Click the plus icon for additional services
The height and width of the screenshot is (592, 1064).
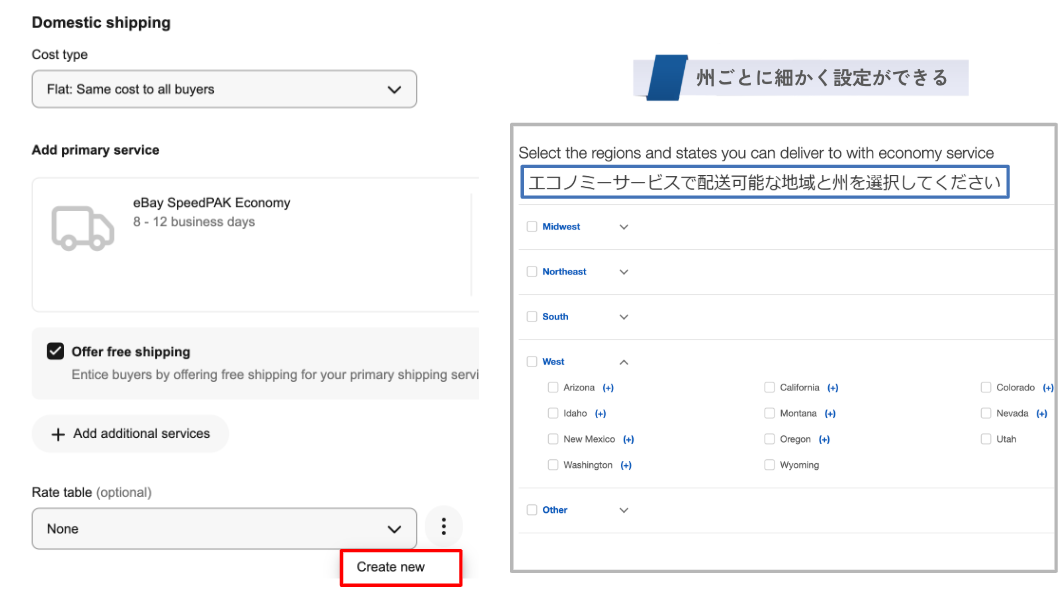click(x=57, y=434)
